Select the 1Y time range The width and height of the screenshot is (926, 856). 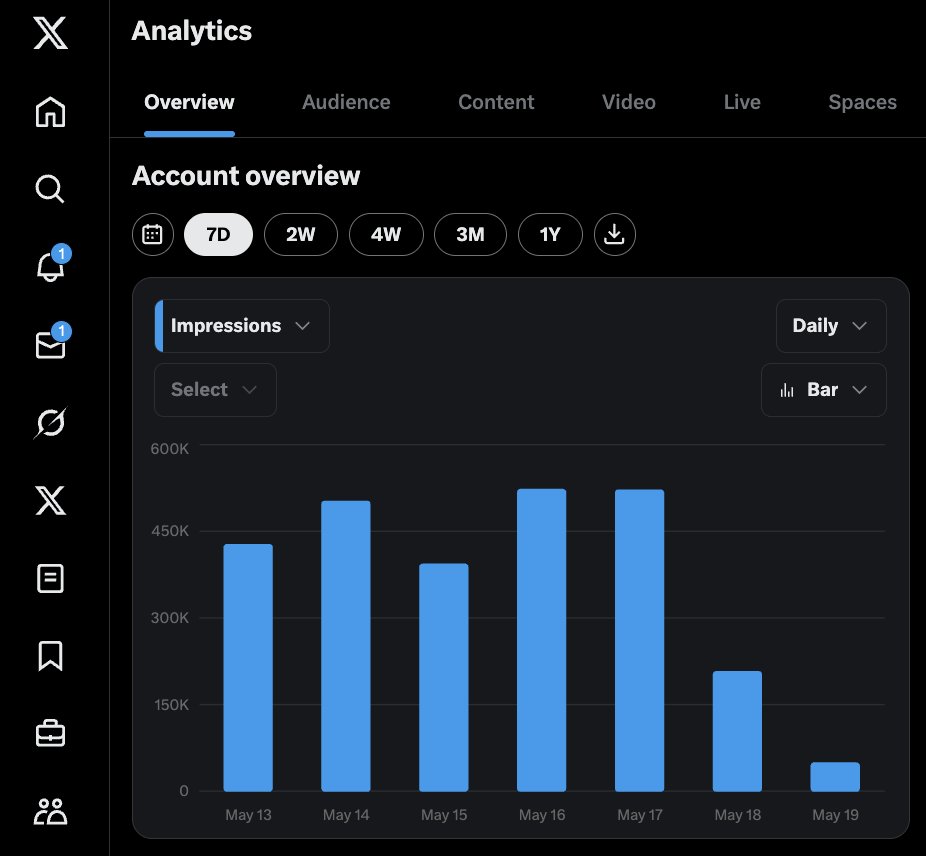[x=550, y=235]
